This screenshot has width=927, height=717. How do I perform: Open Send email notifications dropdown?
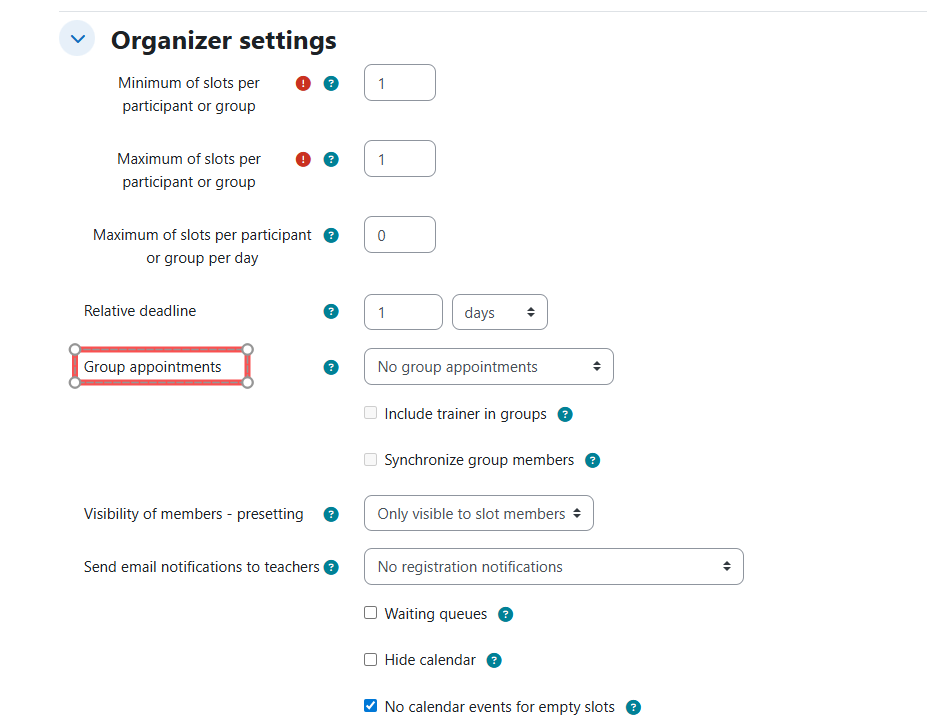(553, 566)
